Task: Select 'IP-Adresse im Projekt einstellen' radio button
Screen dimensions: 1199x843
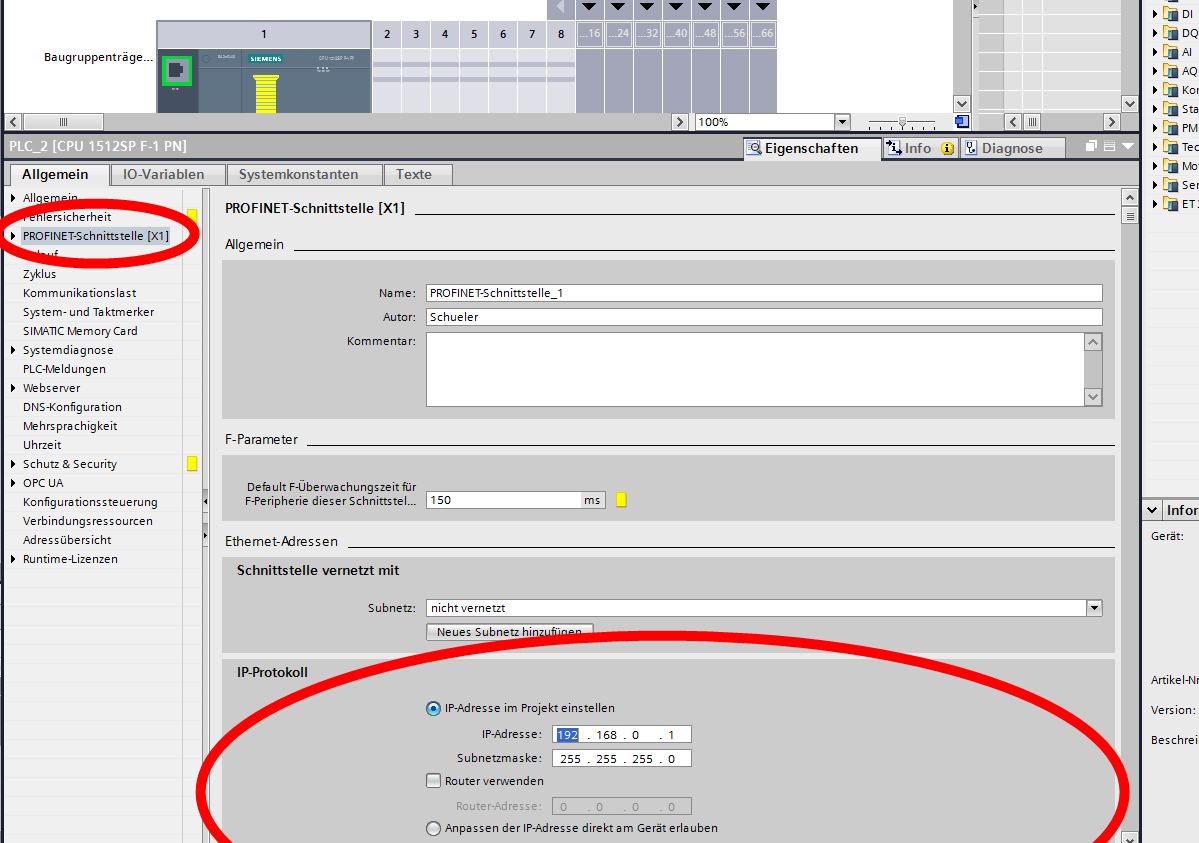Action: (x=433, y=708)
